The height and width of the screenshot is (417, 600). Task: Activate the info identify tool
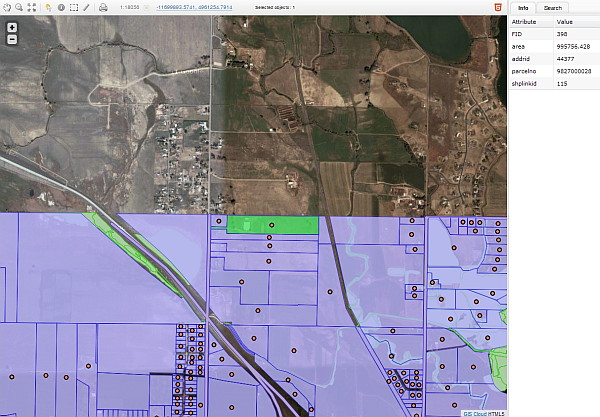(x=61, y=7)
